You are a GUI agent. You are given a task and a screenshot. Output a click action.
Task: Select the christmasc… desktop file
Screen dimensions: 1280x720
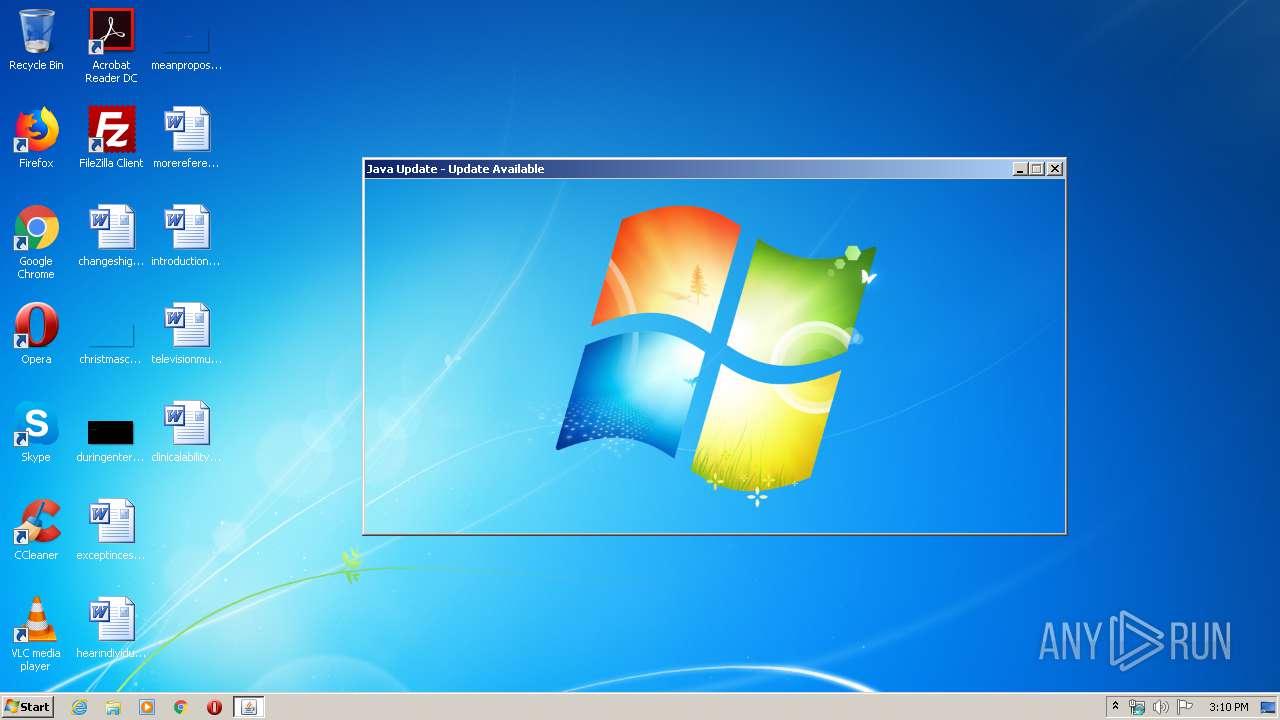point(111,334)
